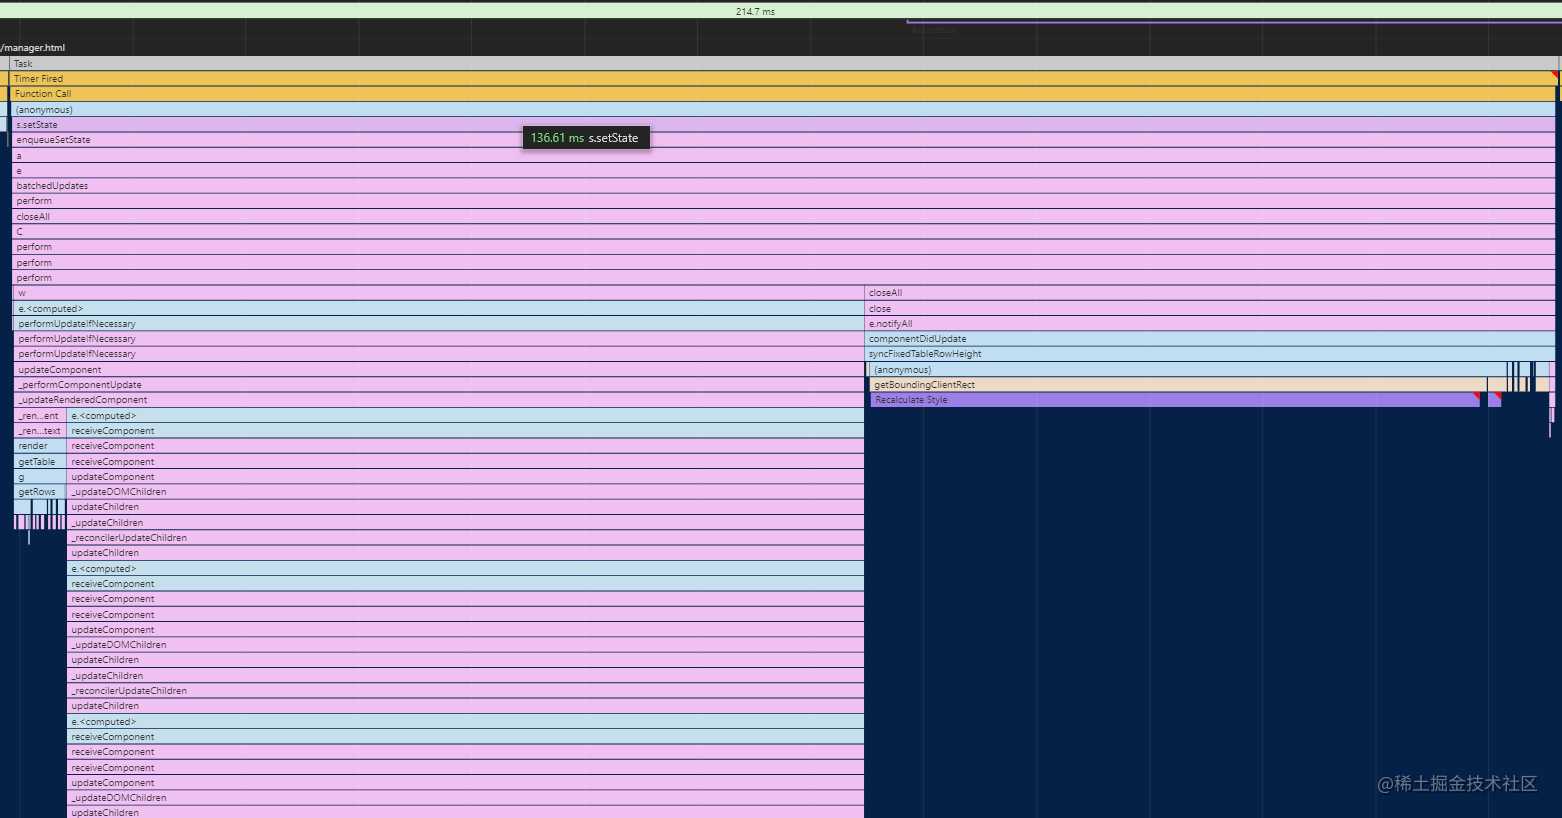The image size is (1562, 818).
Task: Click the s.setState call frame
Action: (783, 125)
